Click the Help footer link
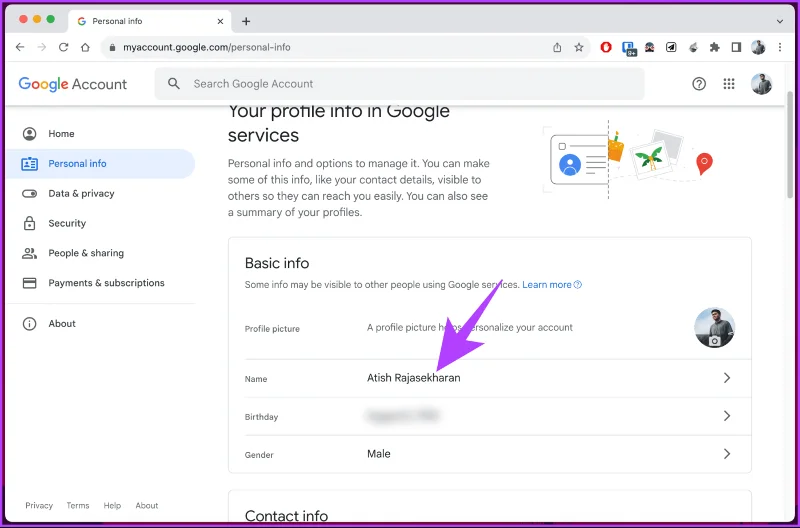800x528 pixels. pos(112,506)
